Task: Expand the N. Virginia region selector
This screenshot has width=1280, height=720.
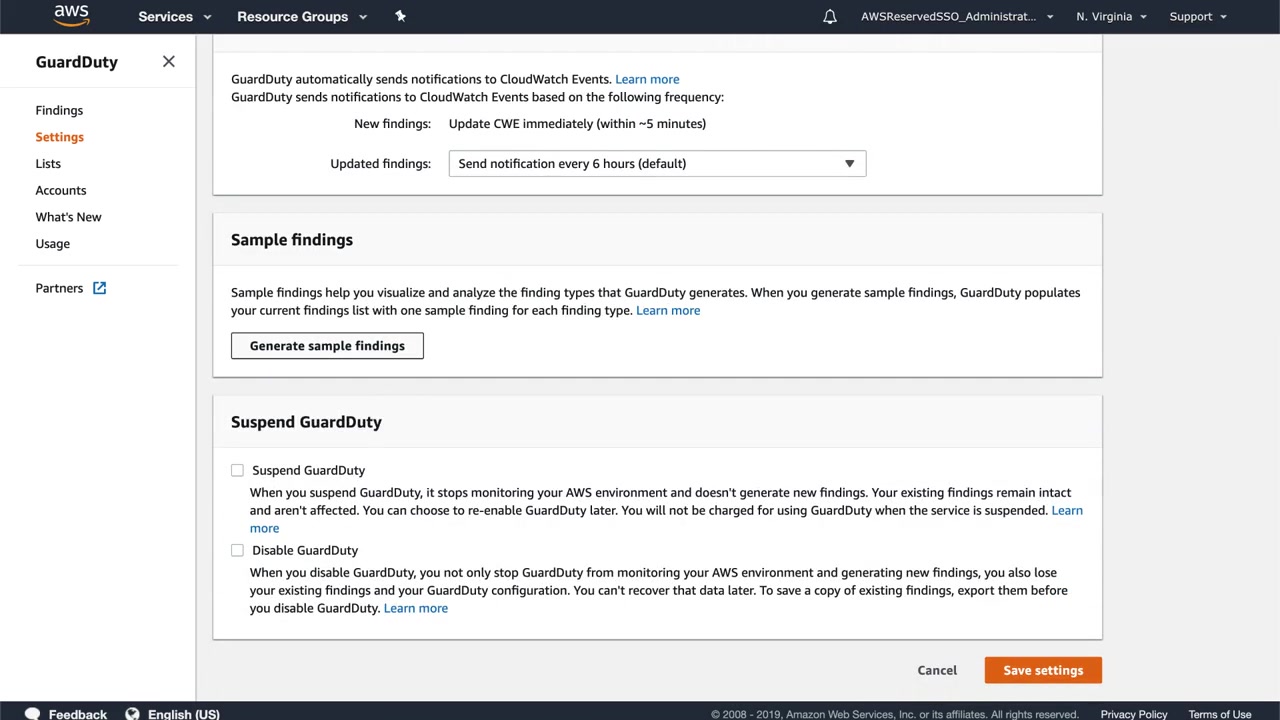Action: pos(1111,17)
